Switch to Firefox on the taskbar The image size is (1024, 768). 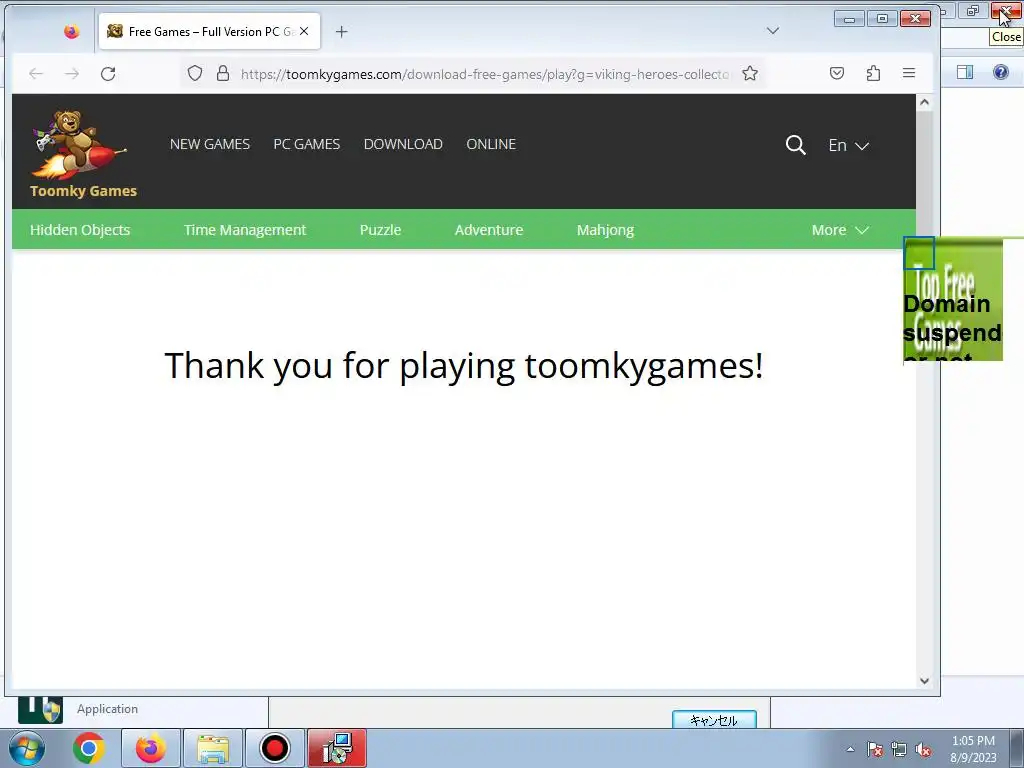(x=150, y=748)
